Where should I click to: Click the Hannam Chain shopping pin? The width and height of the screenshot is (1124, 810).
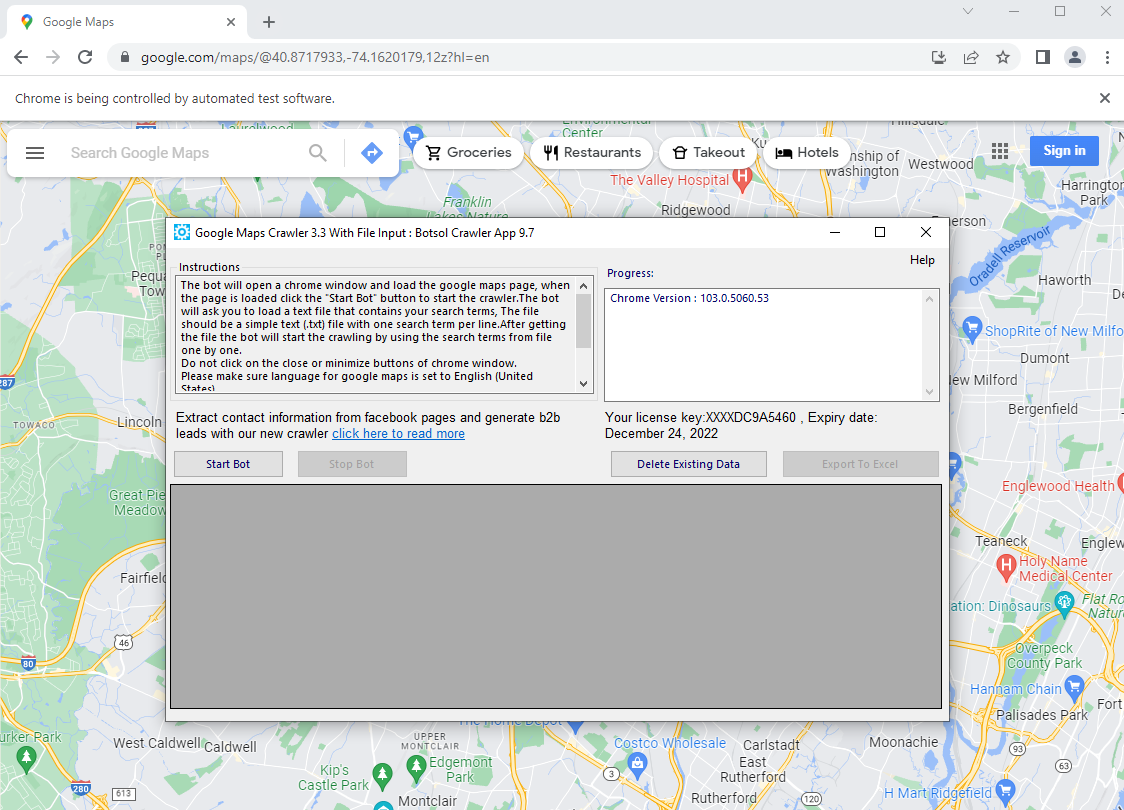point(1074,688)
